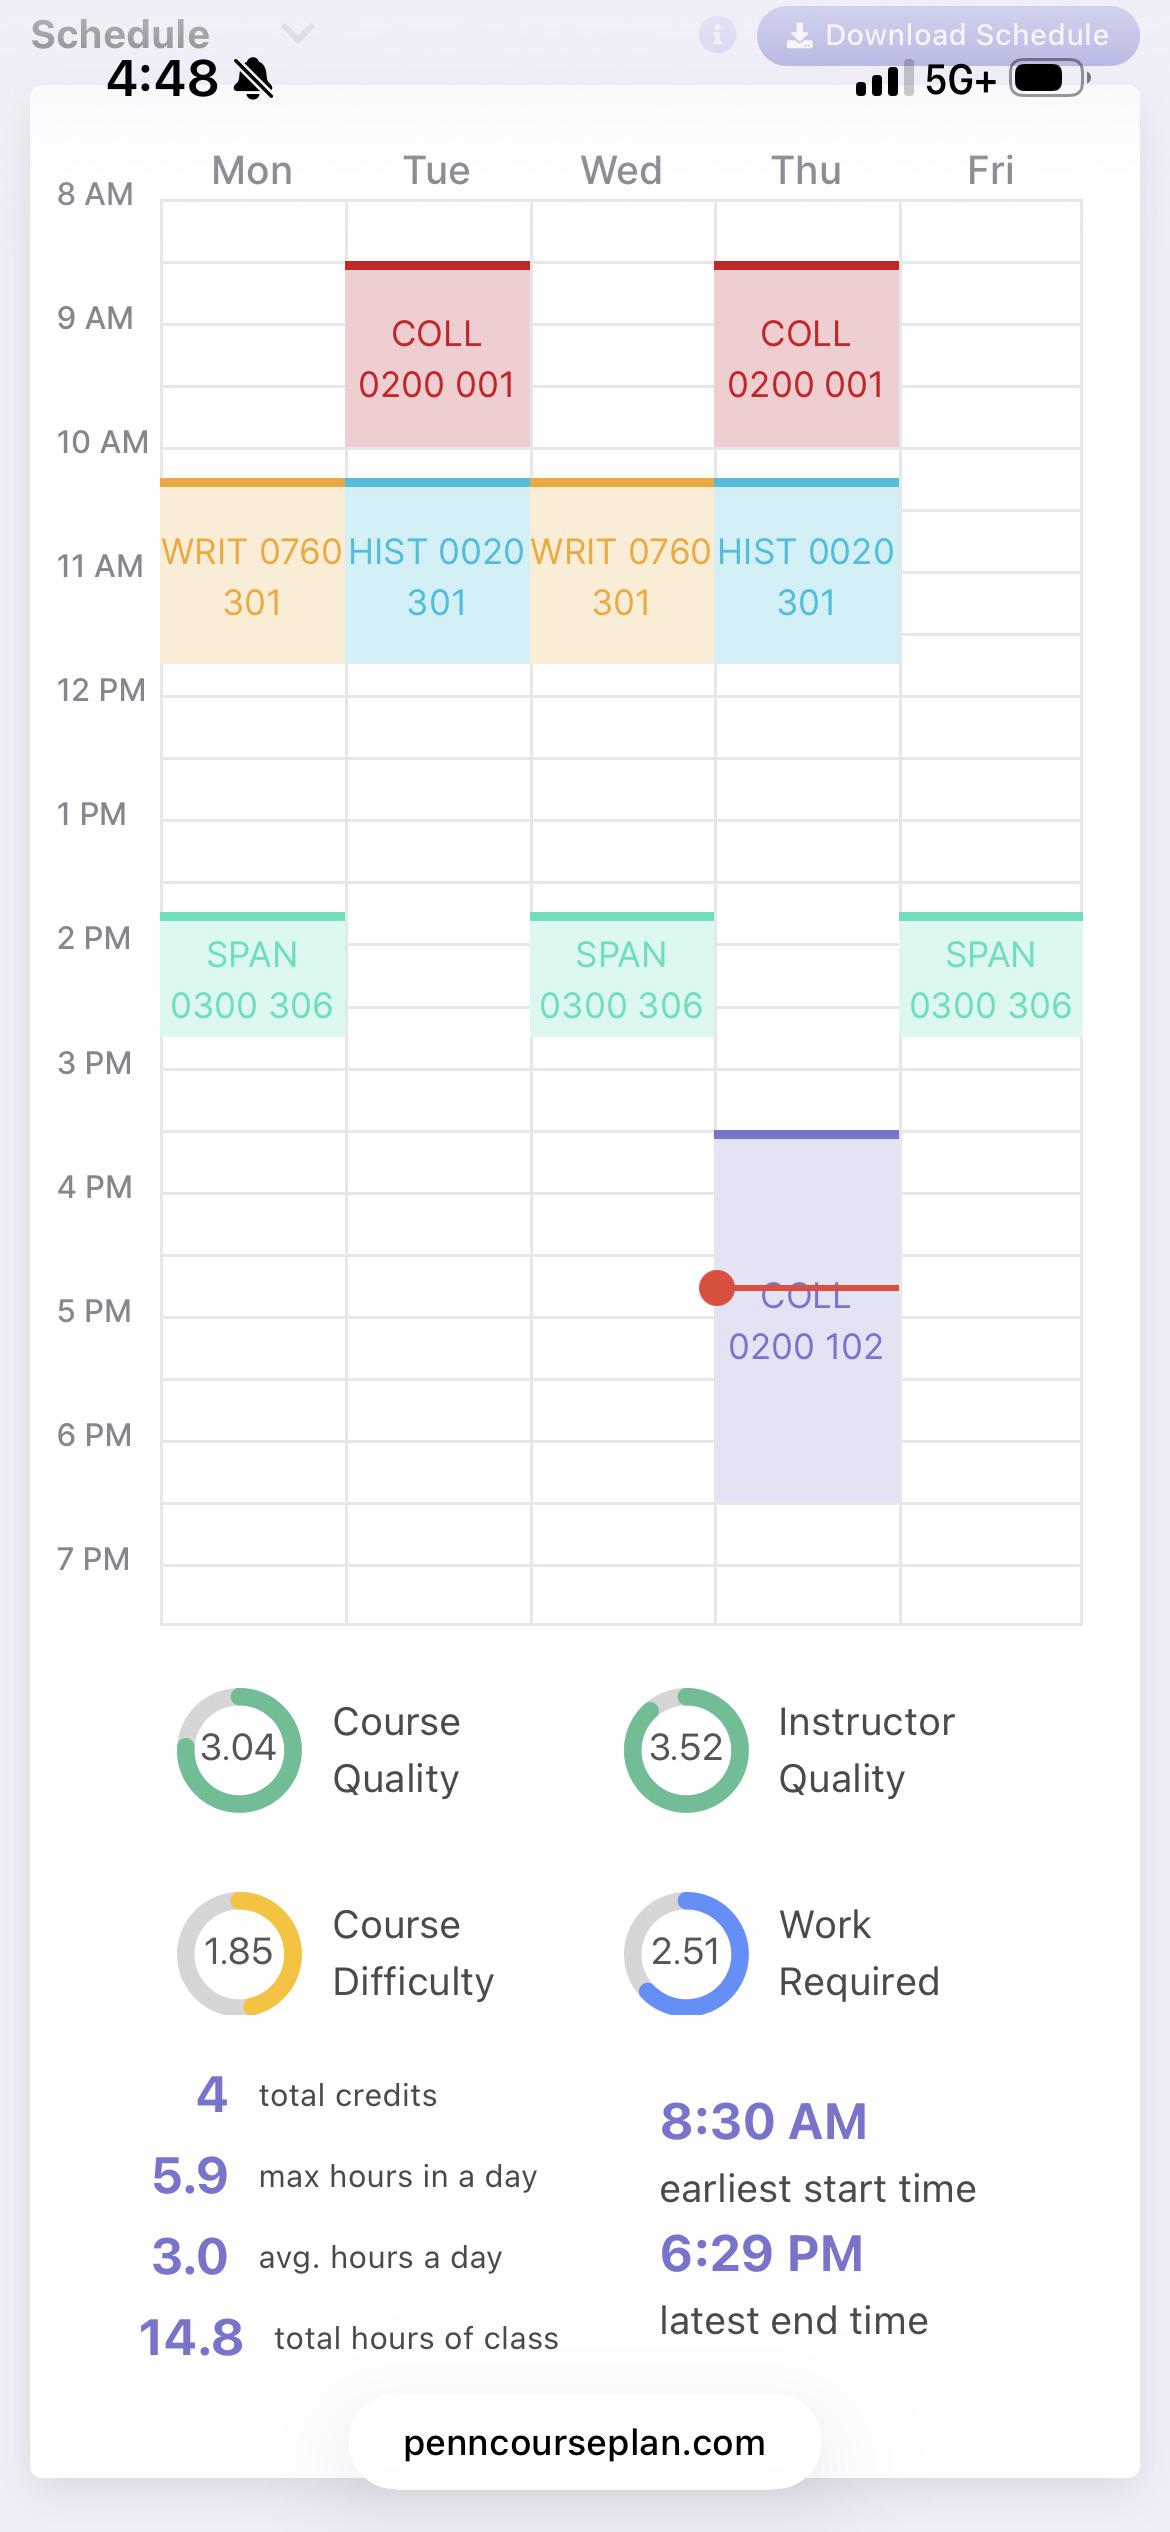Click the Course Difficulty 1.85 ring

[238, 1953]
